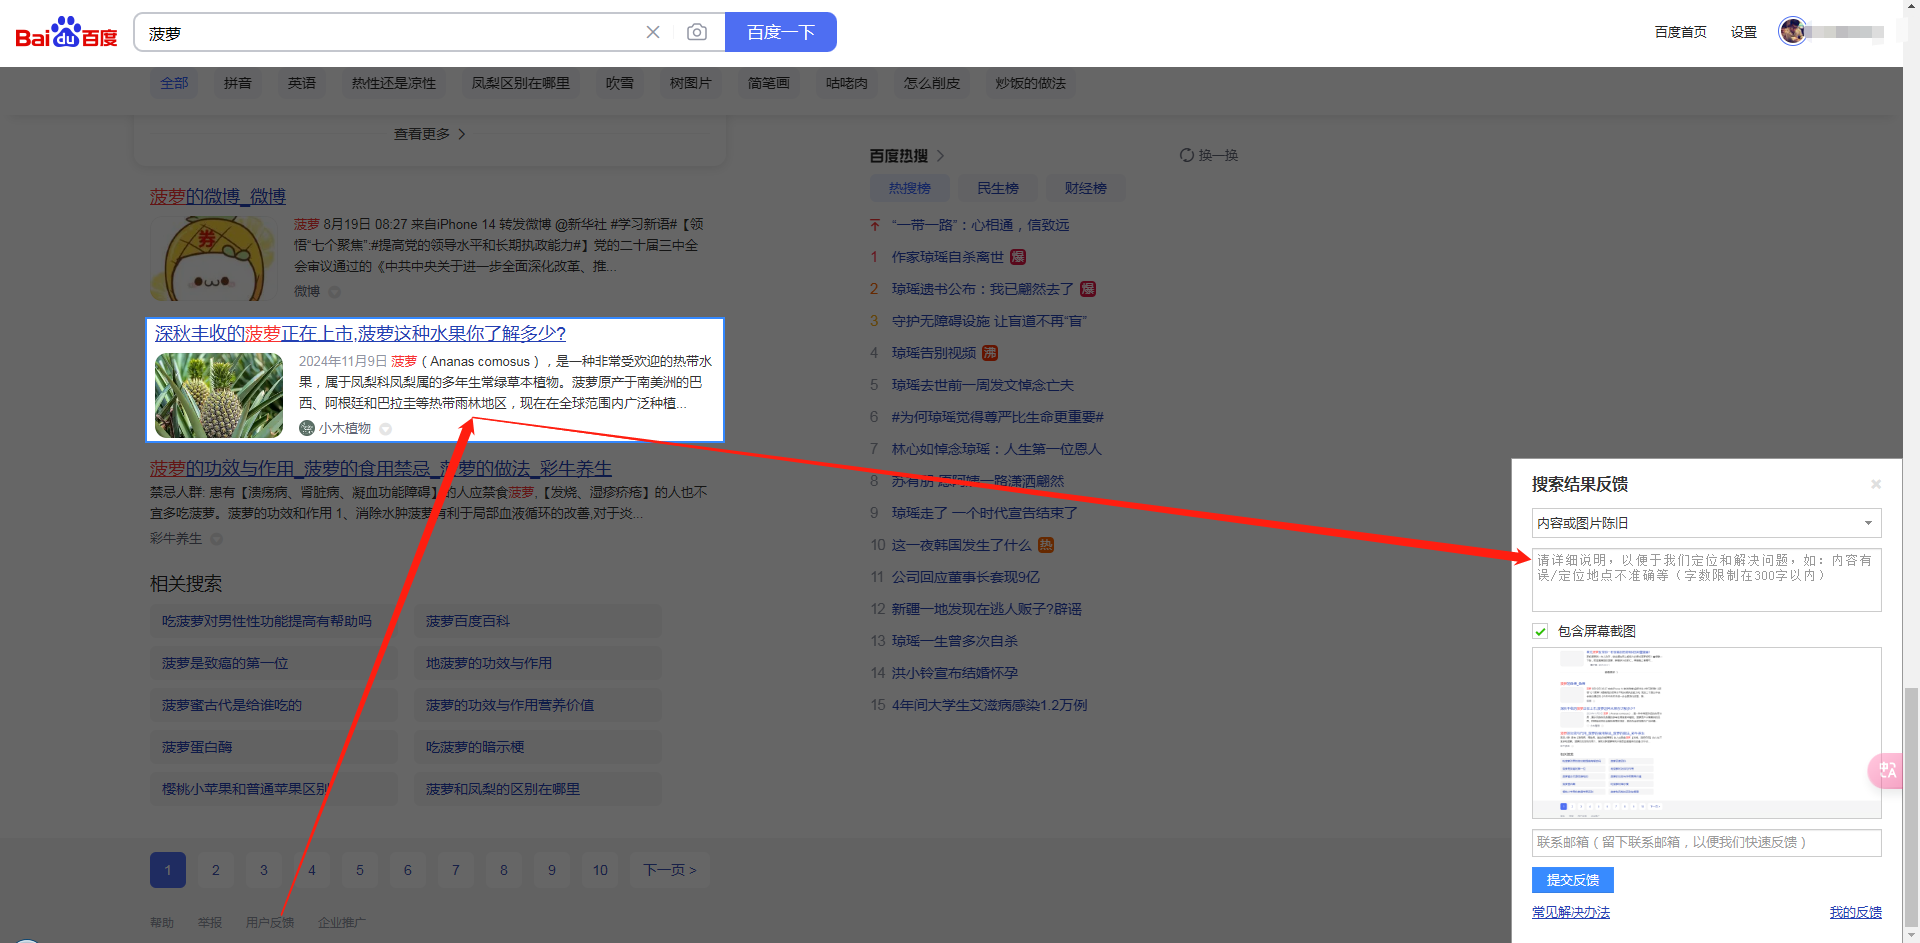Open camera image search icon

[697, 32]
